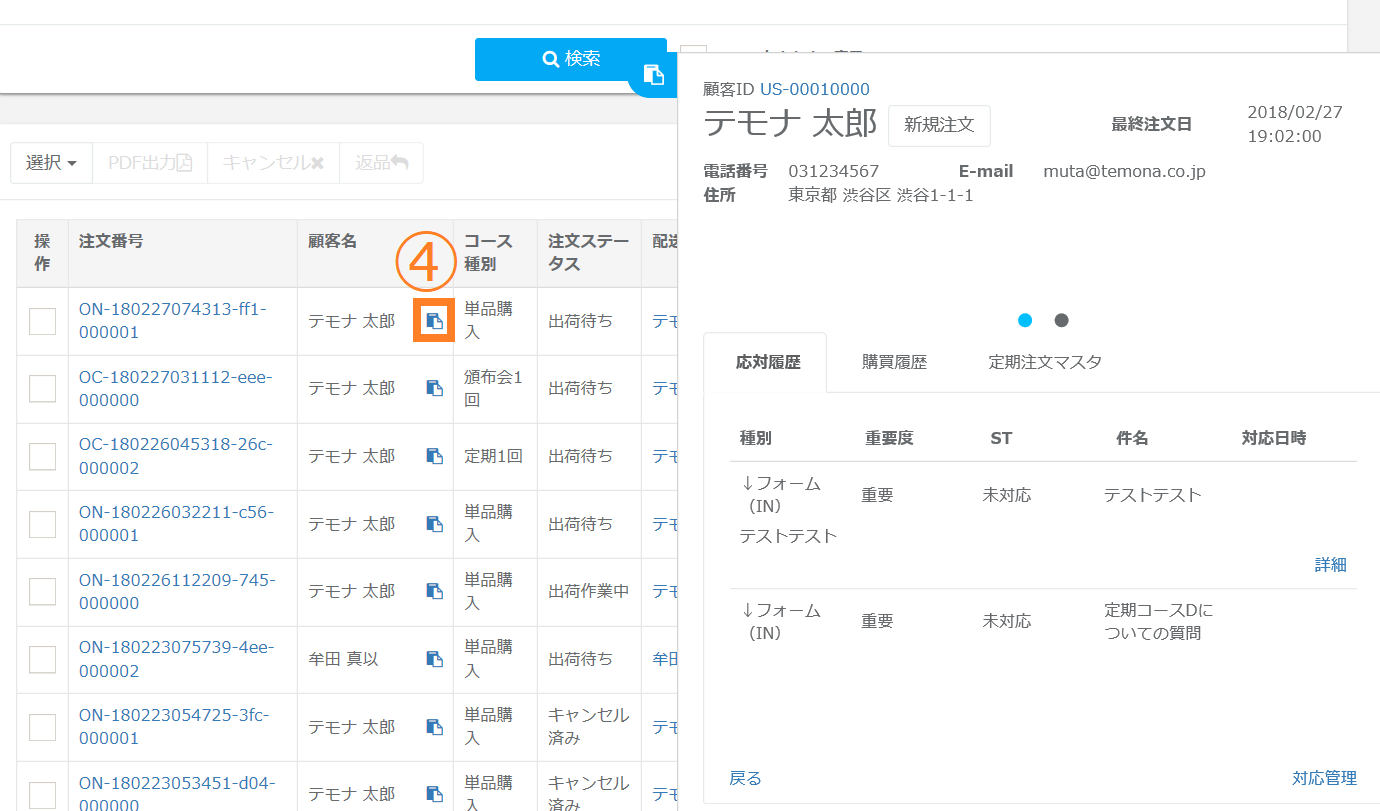Open customer icon for order ON-180226112209-745-000000
The height and width of the screenshot is (811, 1380).
(434, 591)
